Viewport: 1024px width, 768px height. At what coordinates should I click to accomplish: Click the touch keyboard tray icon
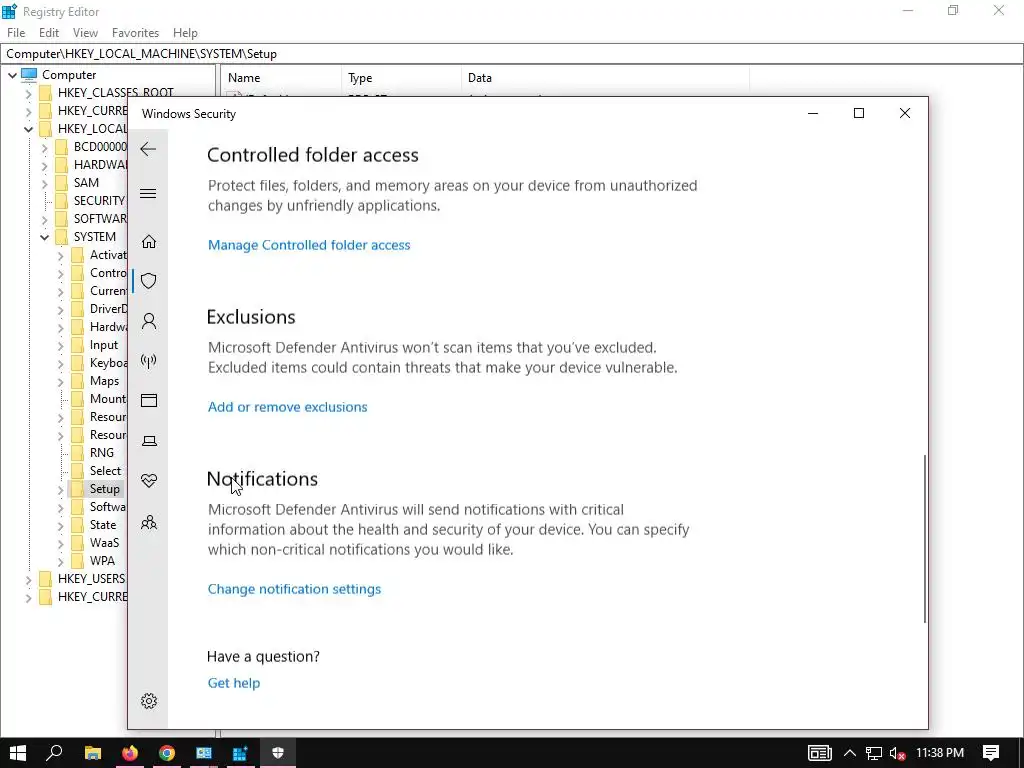820,753
